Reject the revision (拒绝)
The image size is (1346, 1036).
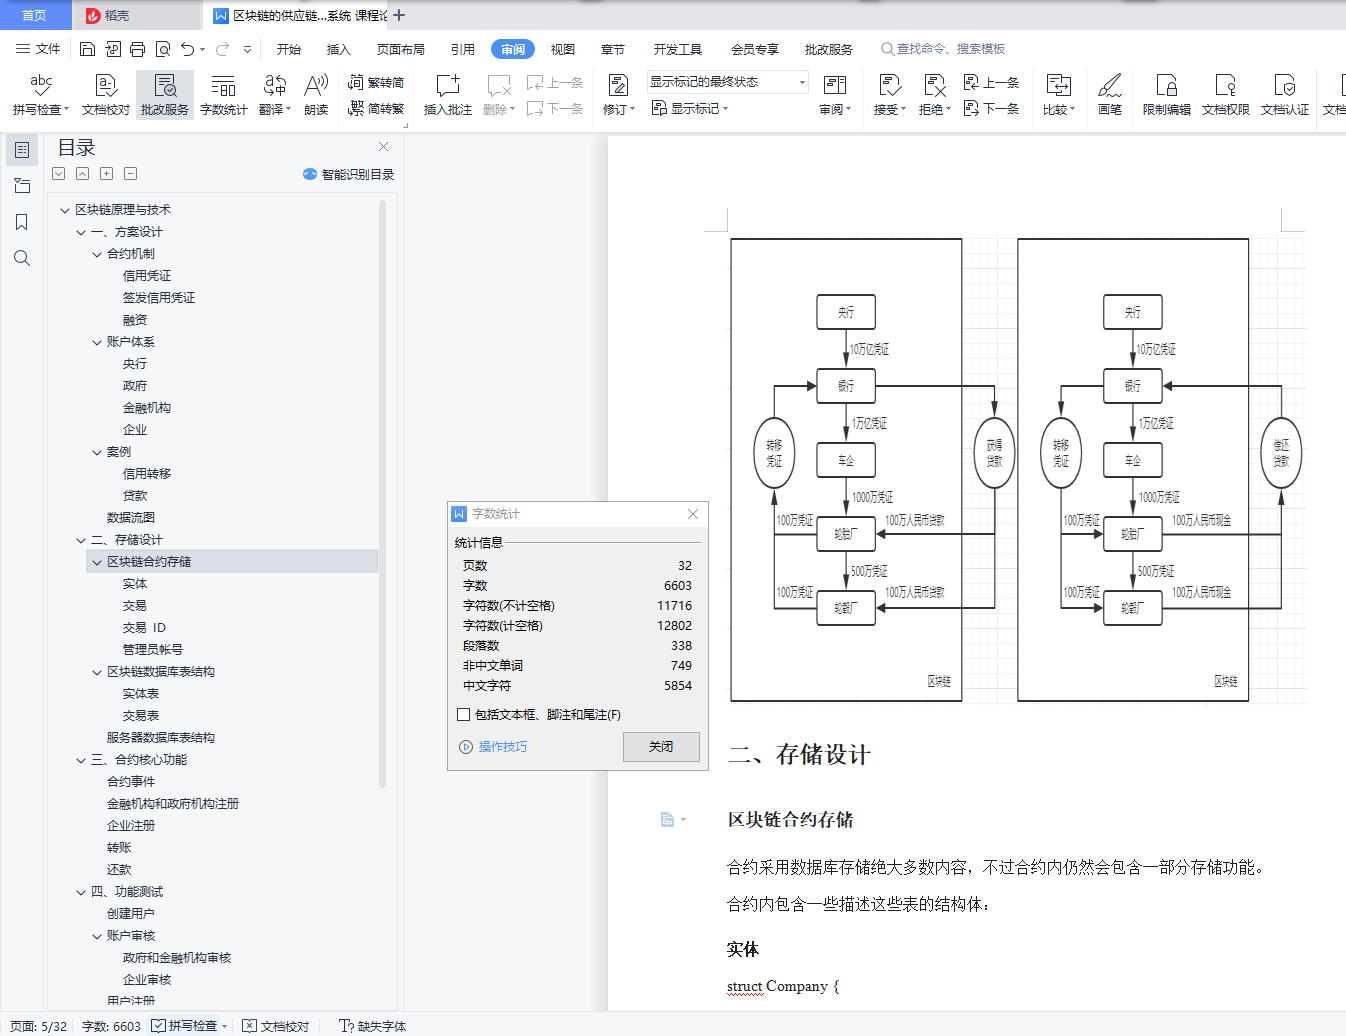[x=934, y=94]
